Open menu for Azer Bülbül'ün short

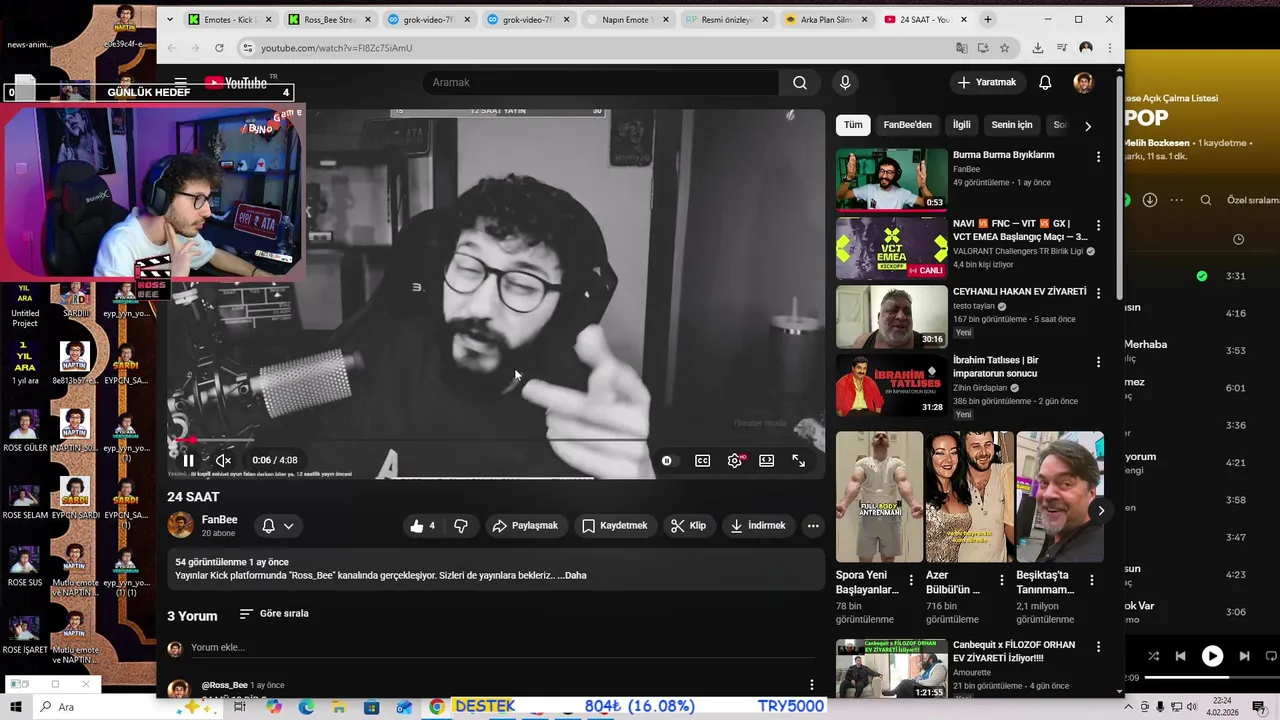pos(1002,580)
